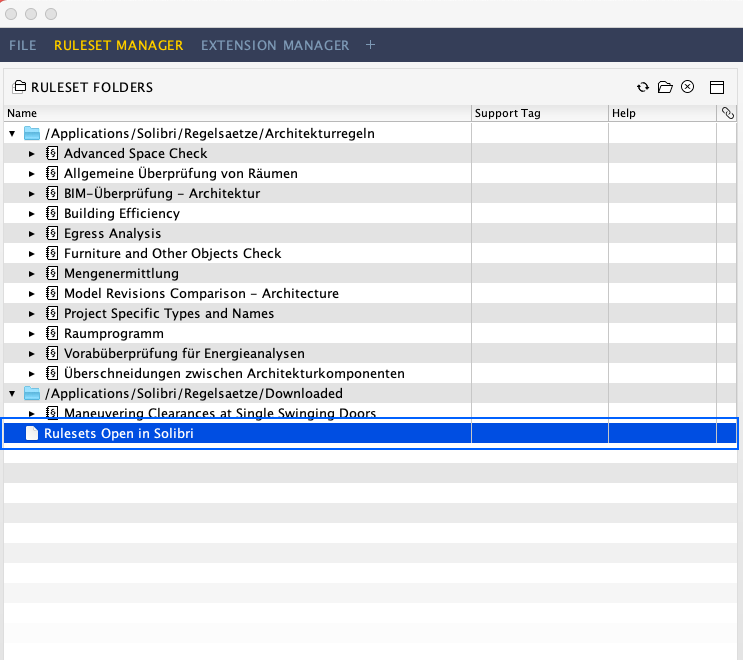Expand Vorabüberprüfung für Energieanalysen

pos(32,353)
